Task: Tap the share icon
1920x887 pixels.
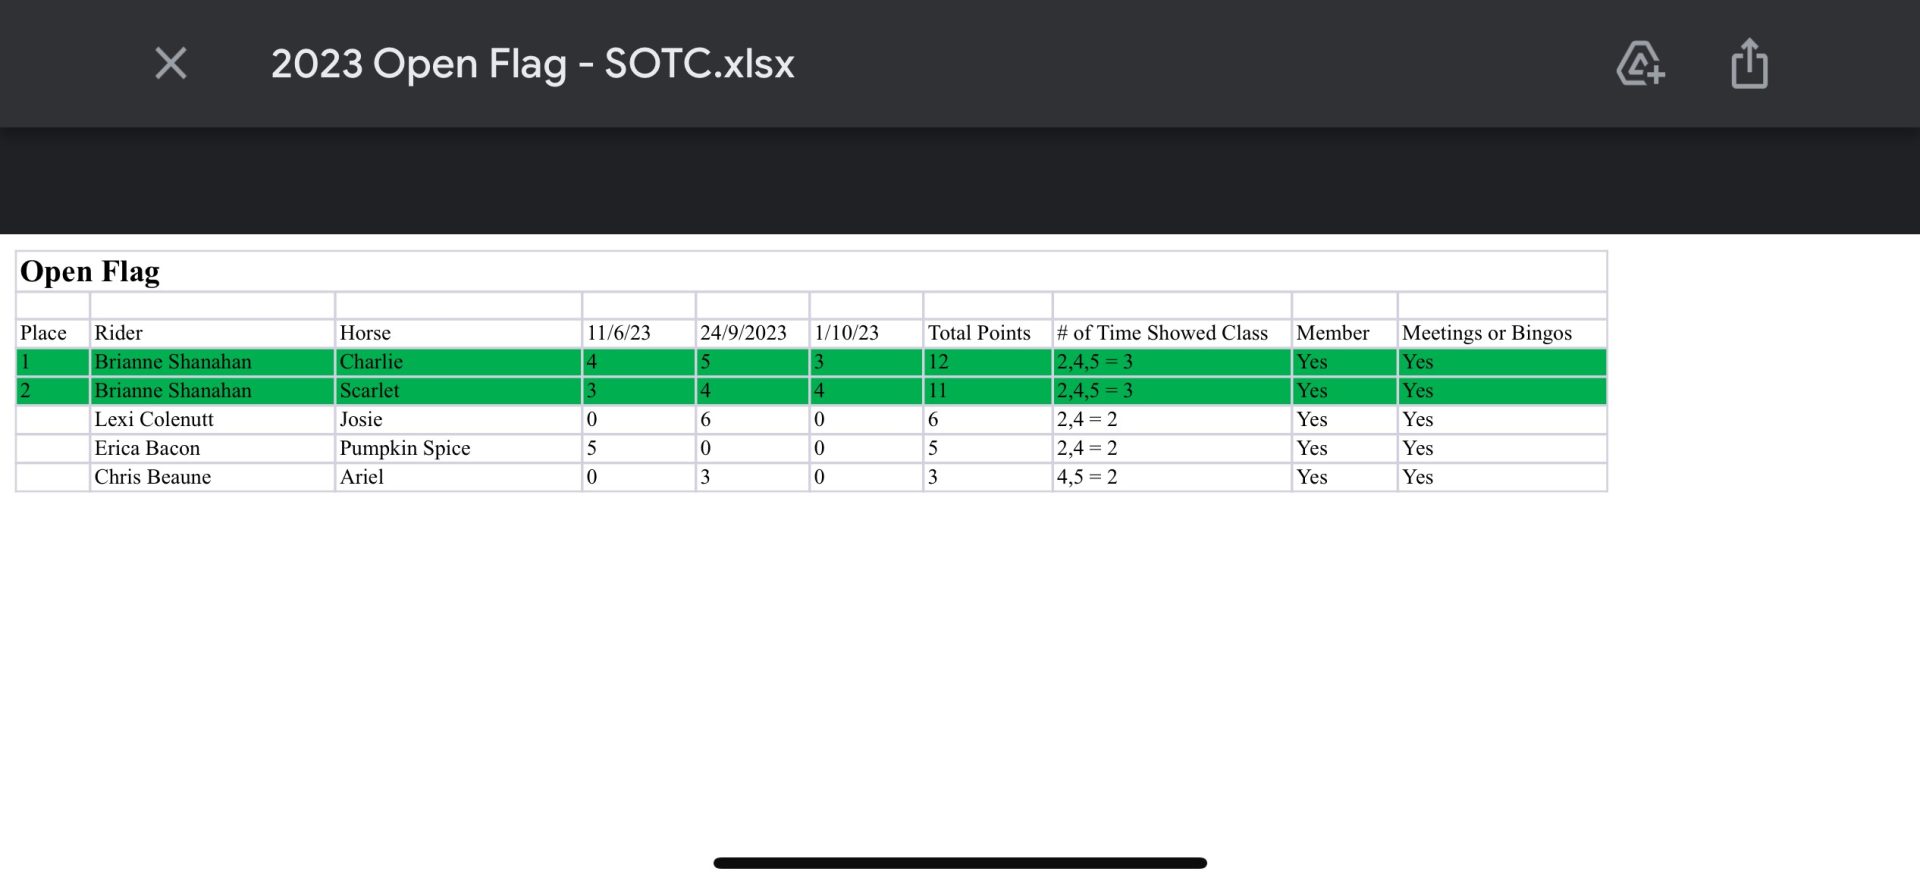Action: click(x=1749, y=64)
